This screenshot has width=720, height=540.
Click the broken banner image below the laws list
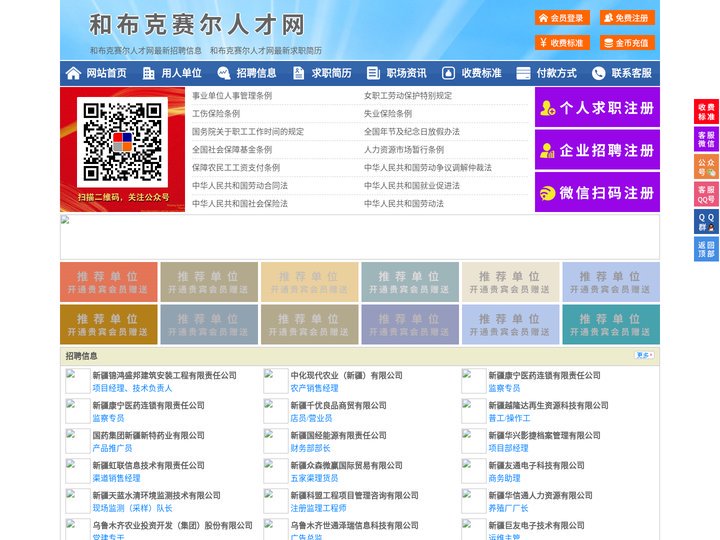(360, 237)
